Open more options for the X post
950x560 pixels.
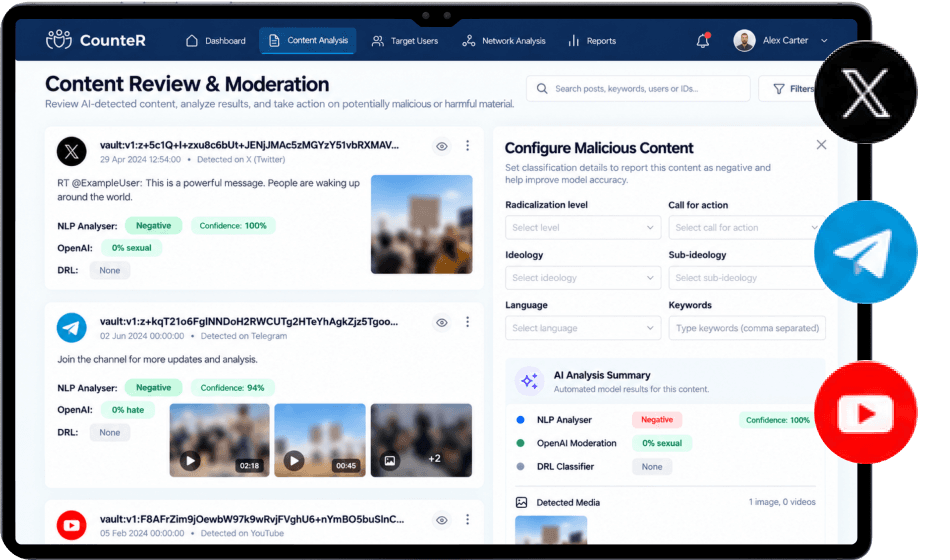[x=467, y=145]
